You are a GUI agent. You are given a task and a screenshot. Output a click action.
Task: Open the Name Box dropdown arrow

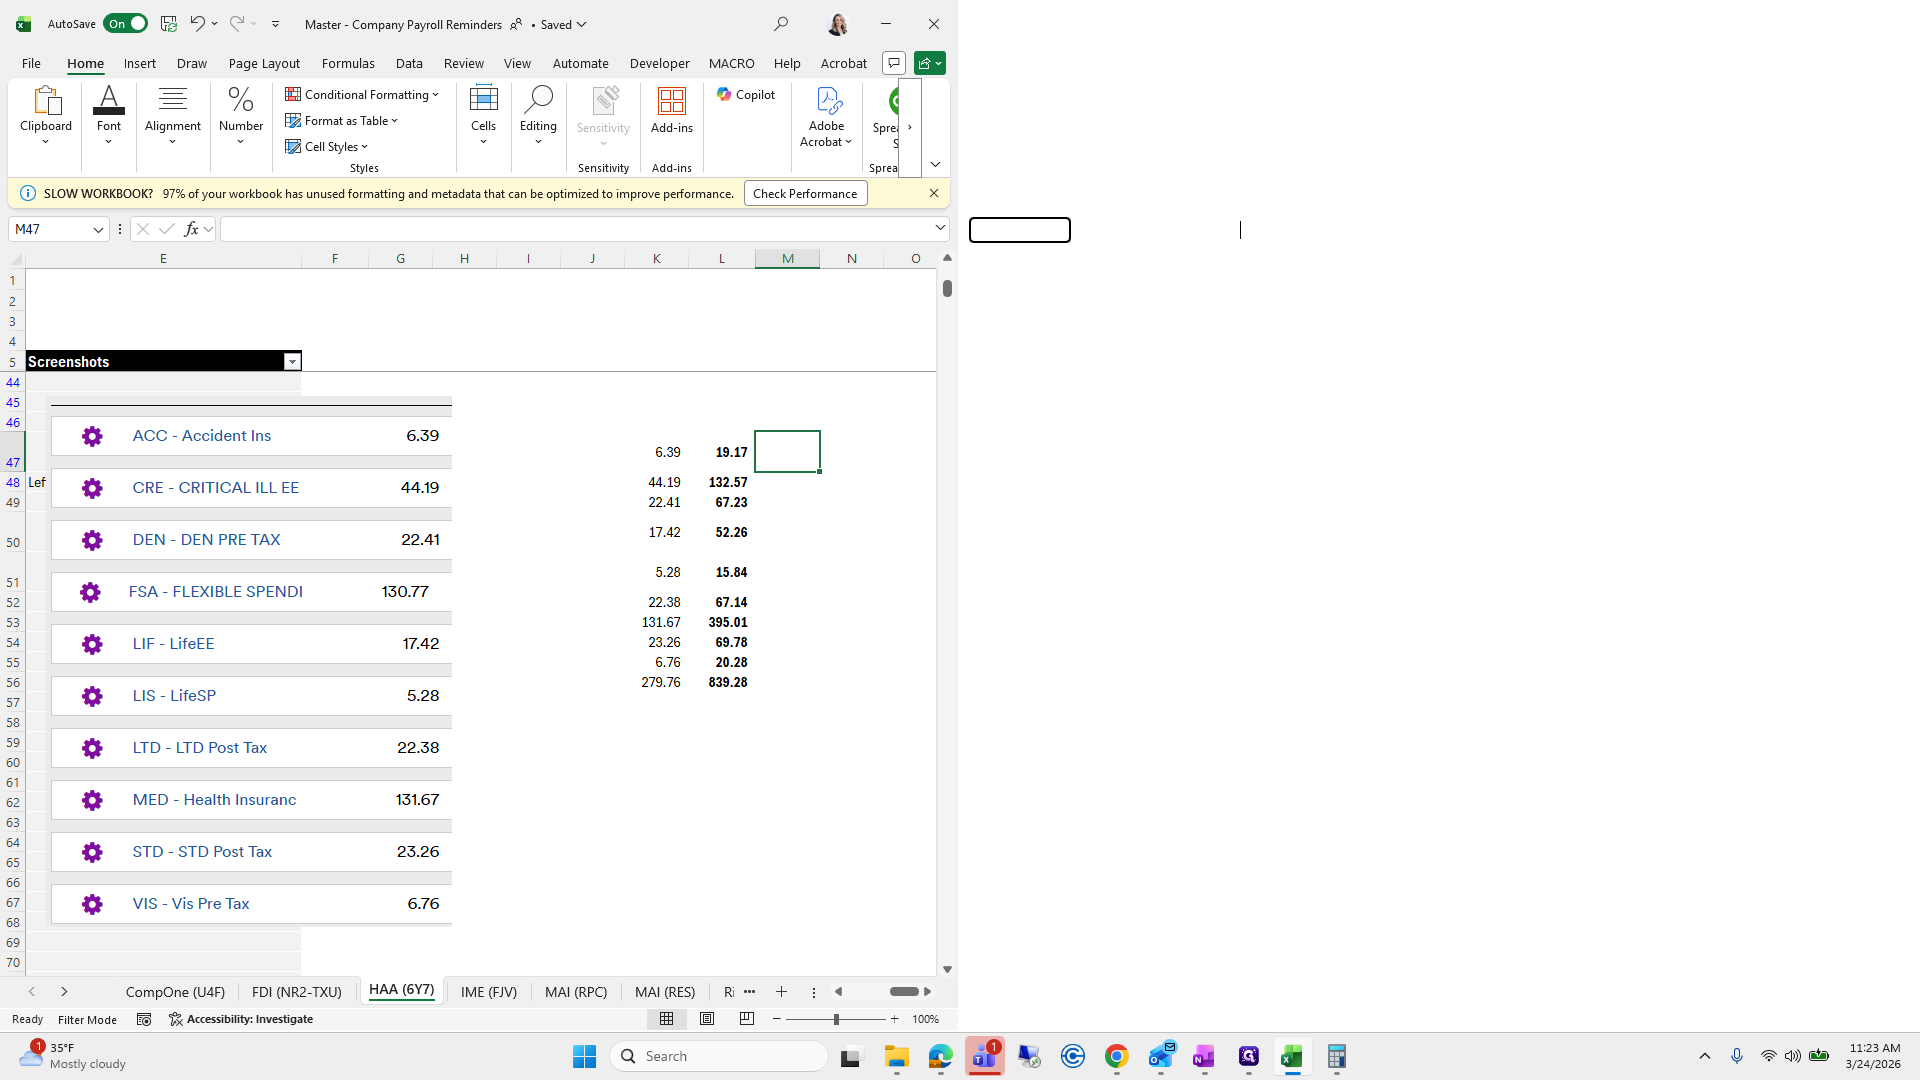pos(98,230)
